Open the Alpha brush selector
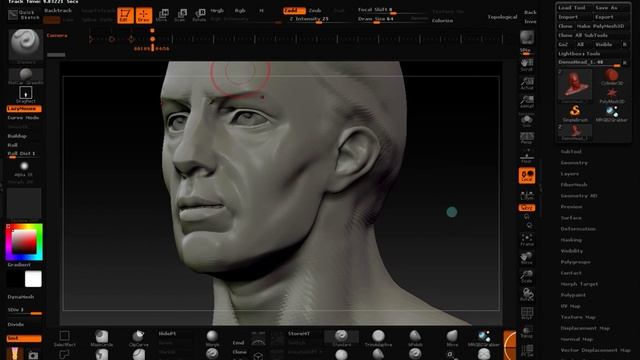 24,168
